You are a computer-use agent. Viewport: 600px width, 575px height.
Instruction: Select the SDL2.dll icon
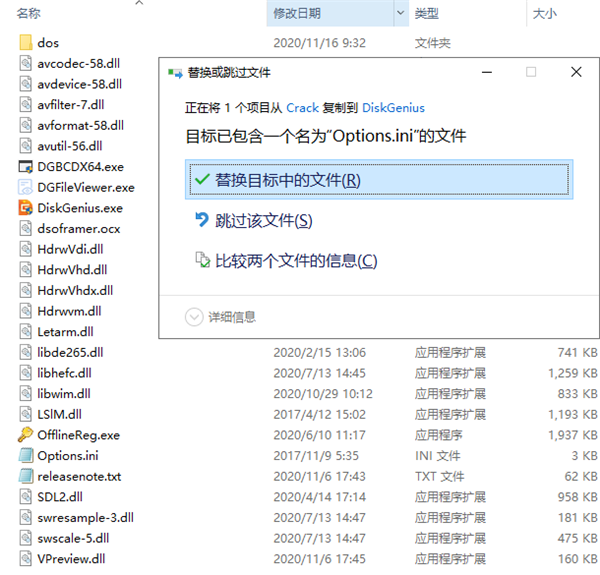pos(26,497)
